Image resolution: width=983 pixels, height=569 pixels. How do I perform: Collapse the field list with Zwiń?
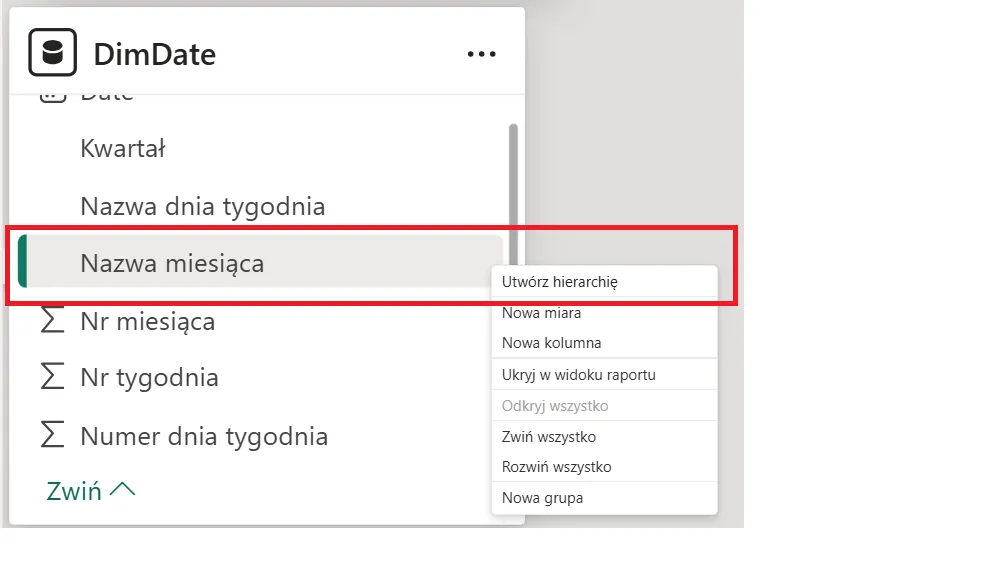pyautogui.click(x=74, y=491)
